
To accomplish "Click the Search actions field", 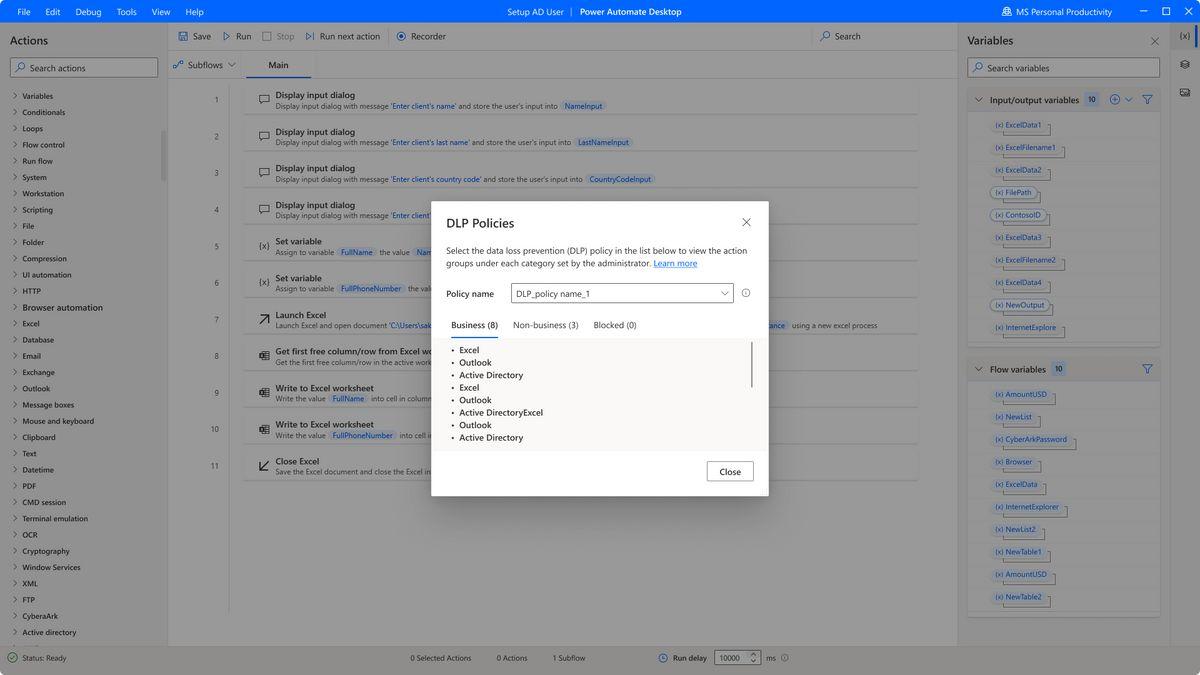I will coord(84,68).
